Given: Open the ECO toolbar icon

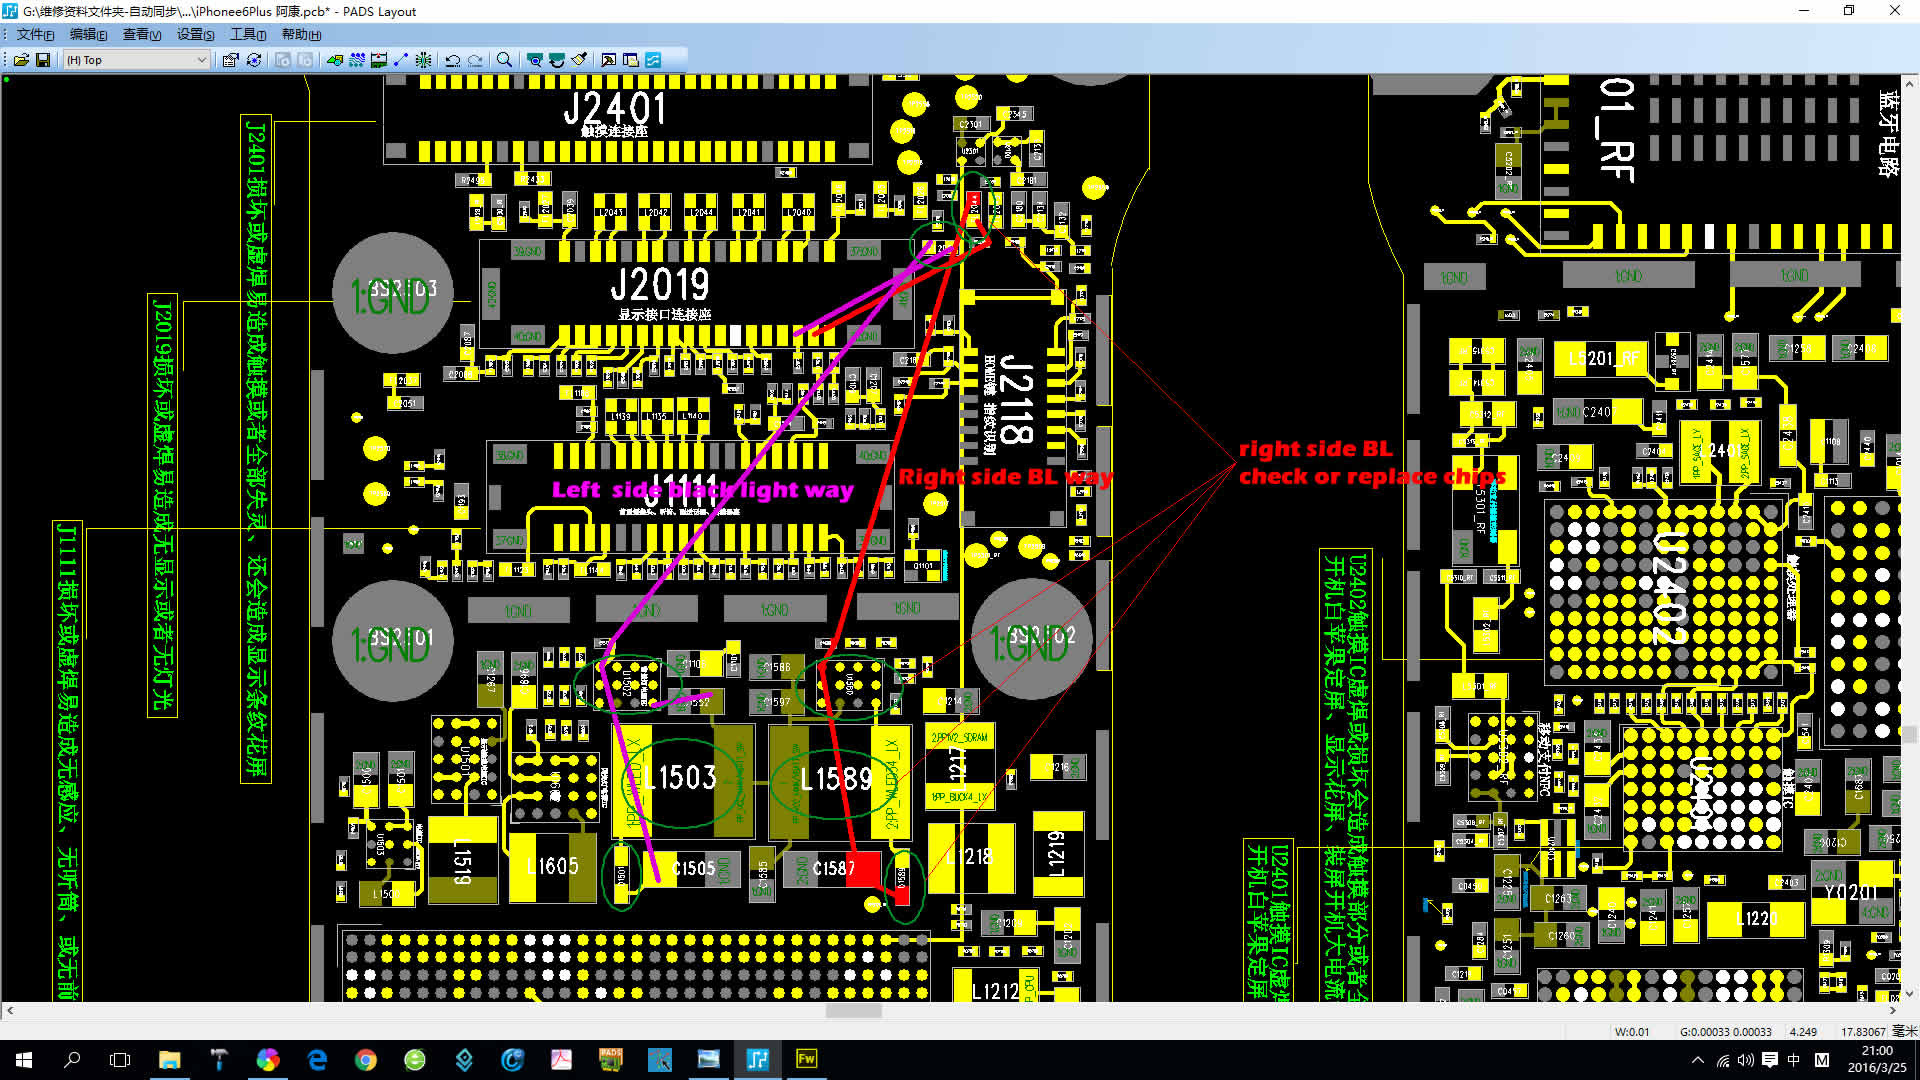Looking at the screenshot, I should pos(401,60).
